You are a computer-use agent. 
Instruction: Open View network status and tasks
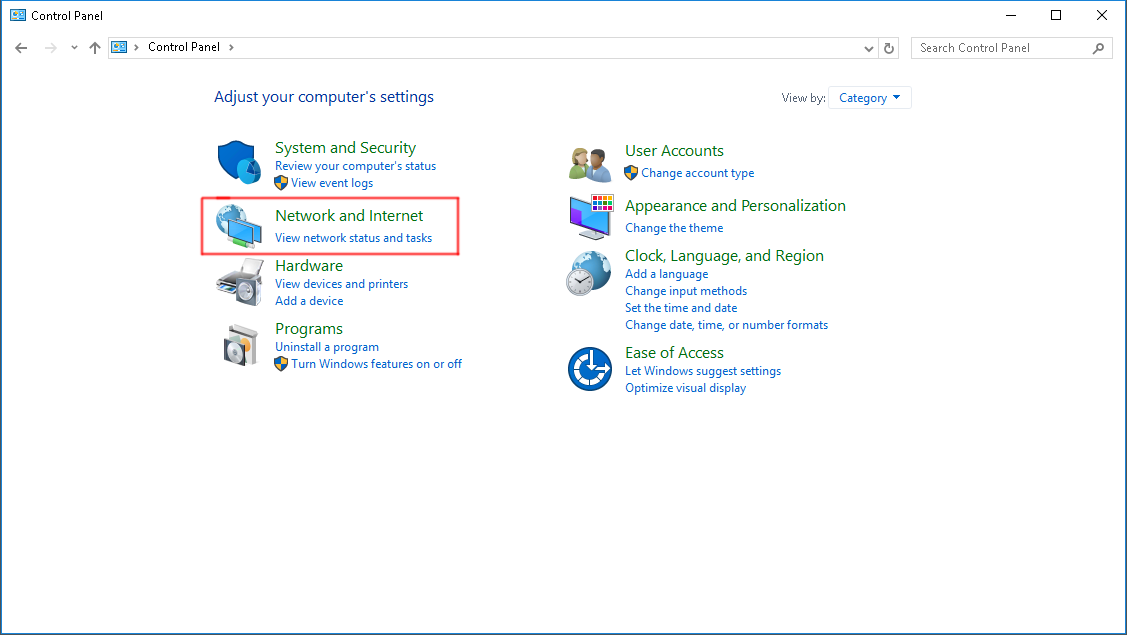[x=353, y=238]
